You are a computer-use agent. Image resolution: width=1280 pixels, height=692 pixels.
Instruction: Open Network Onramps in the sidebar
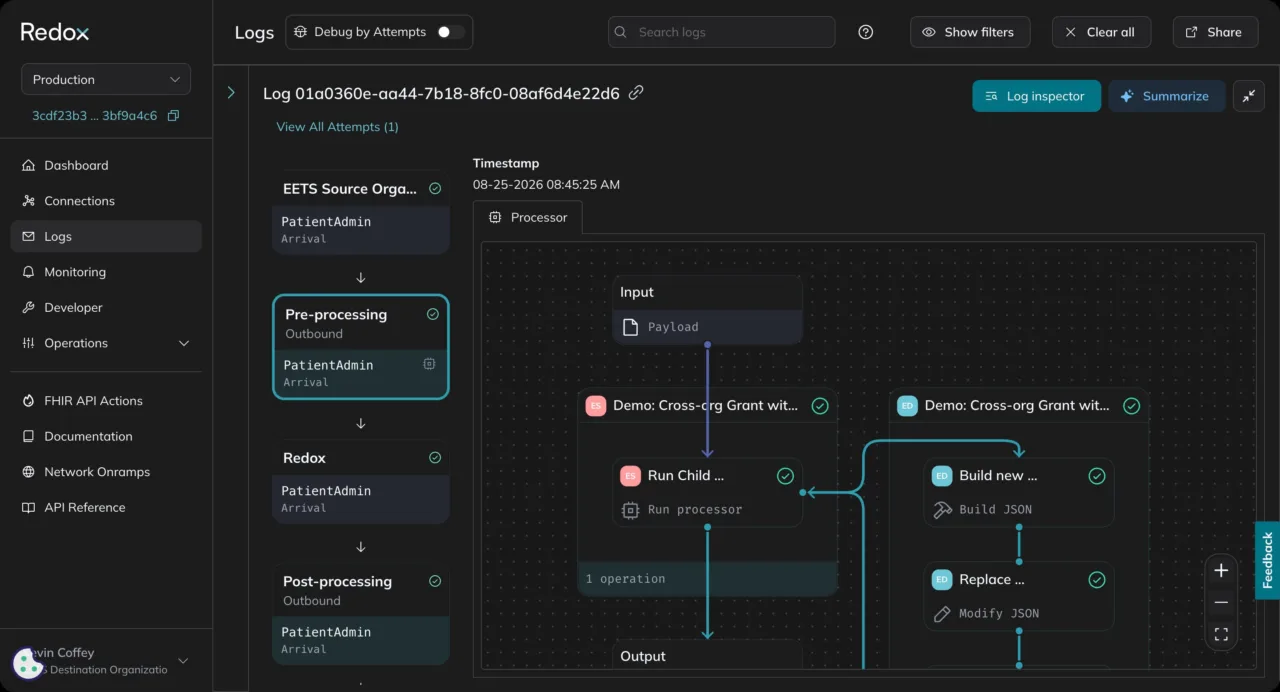(106, 472)
